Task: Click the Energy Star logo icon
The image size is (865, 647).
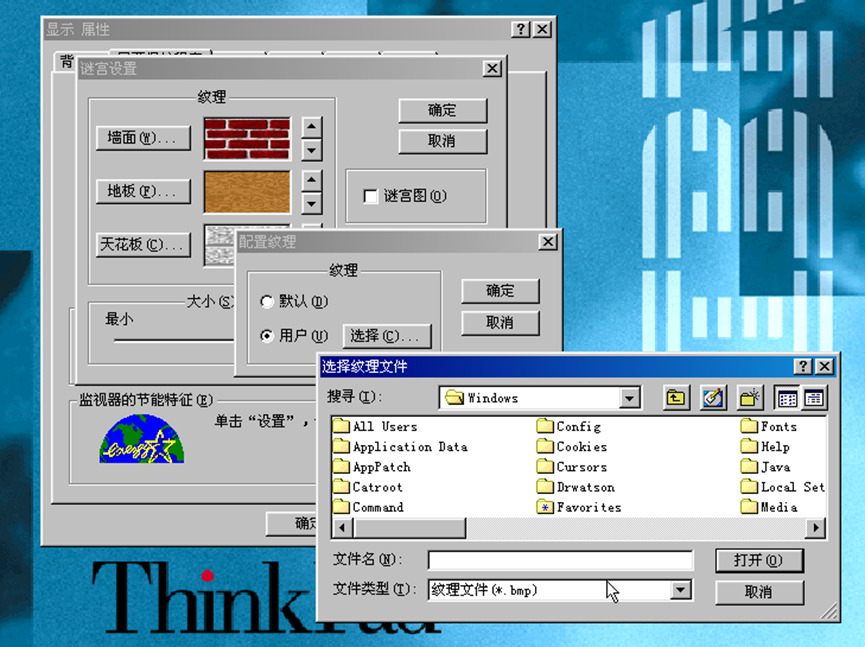Action: 142,439
